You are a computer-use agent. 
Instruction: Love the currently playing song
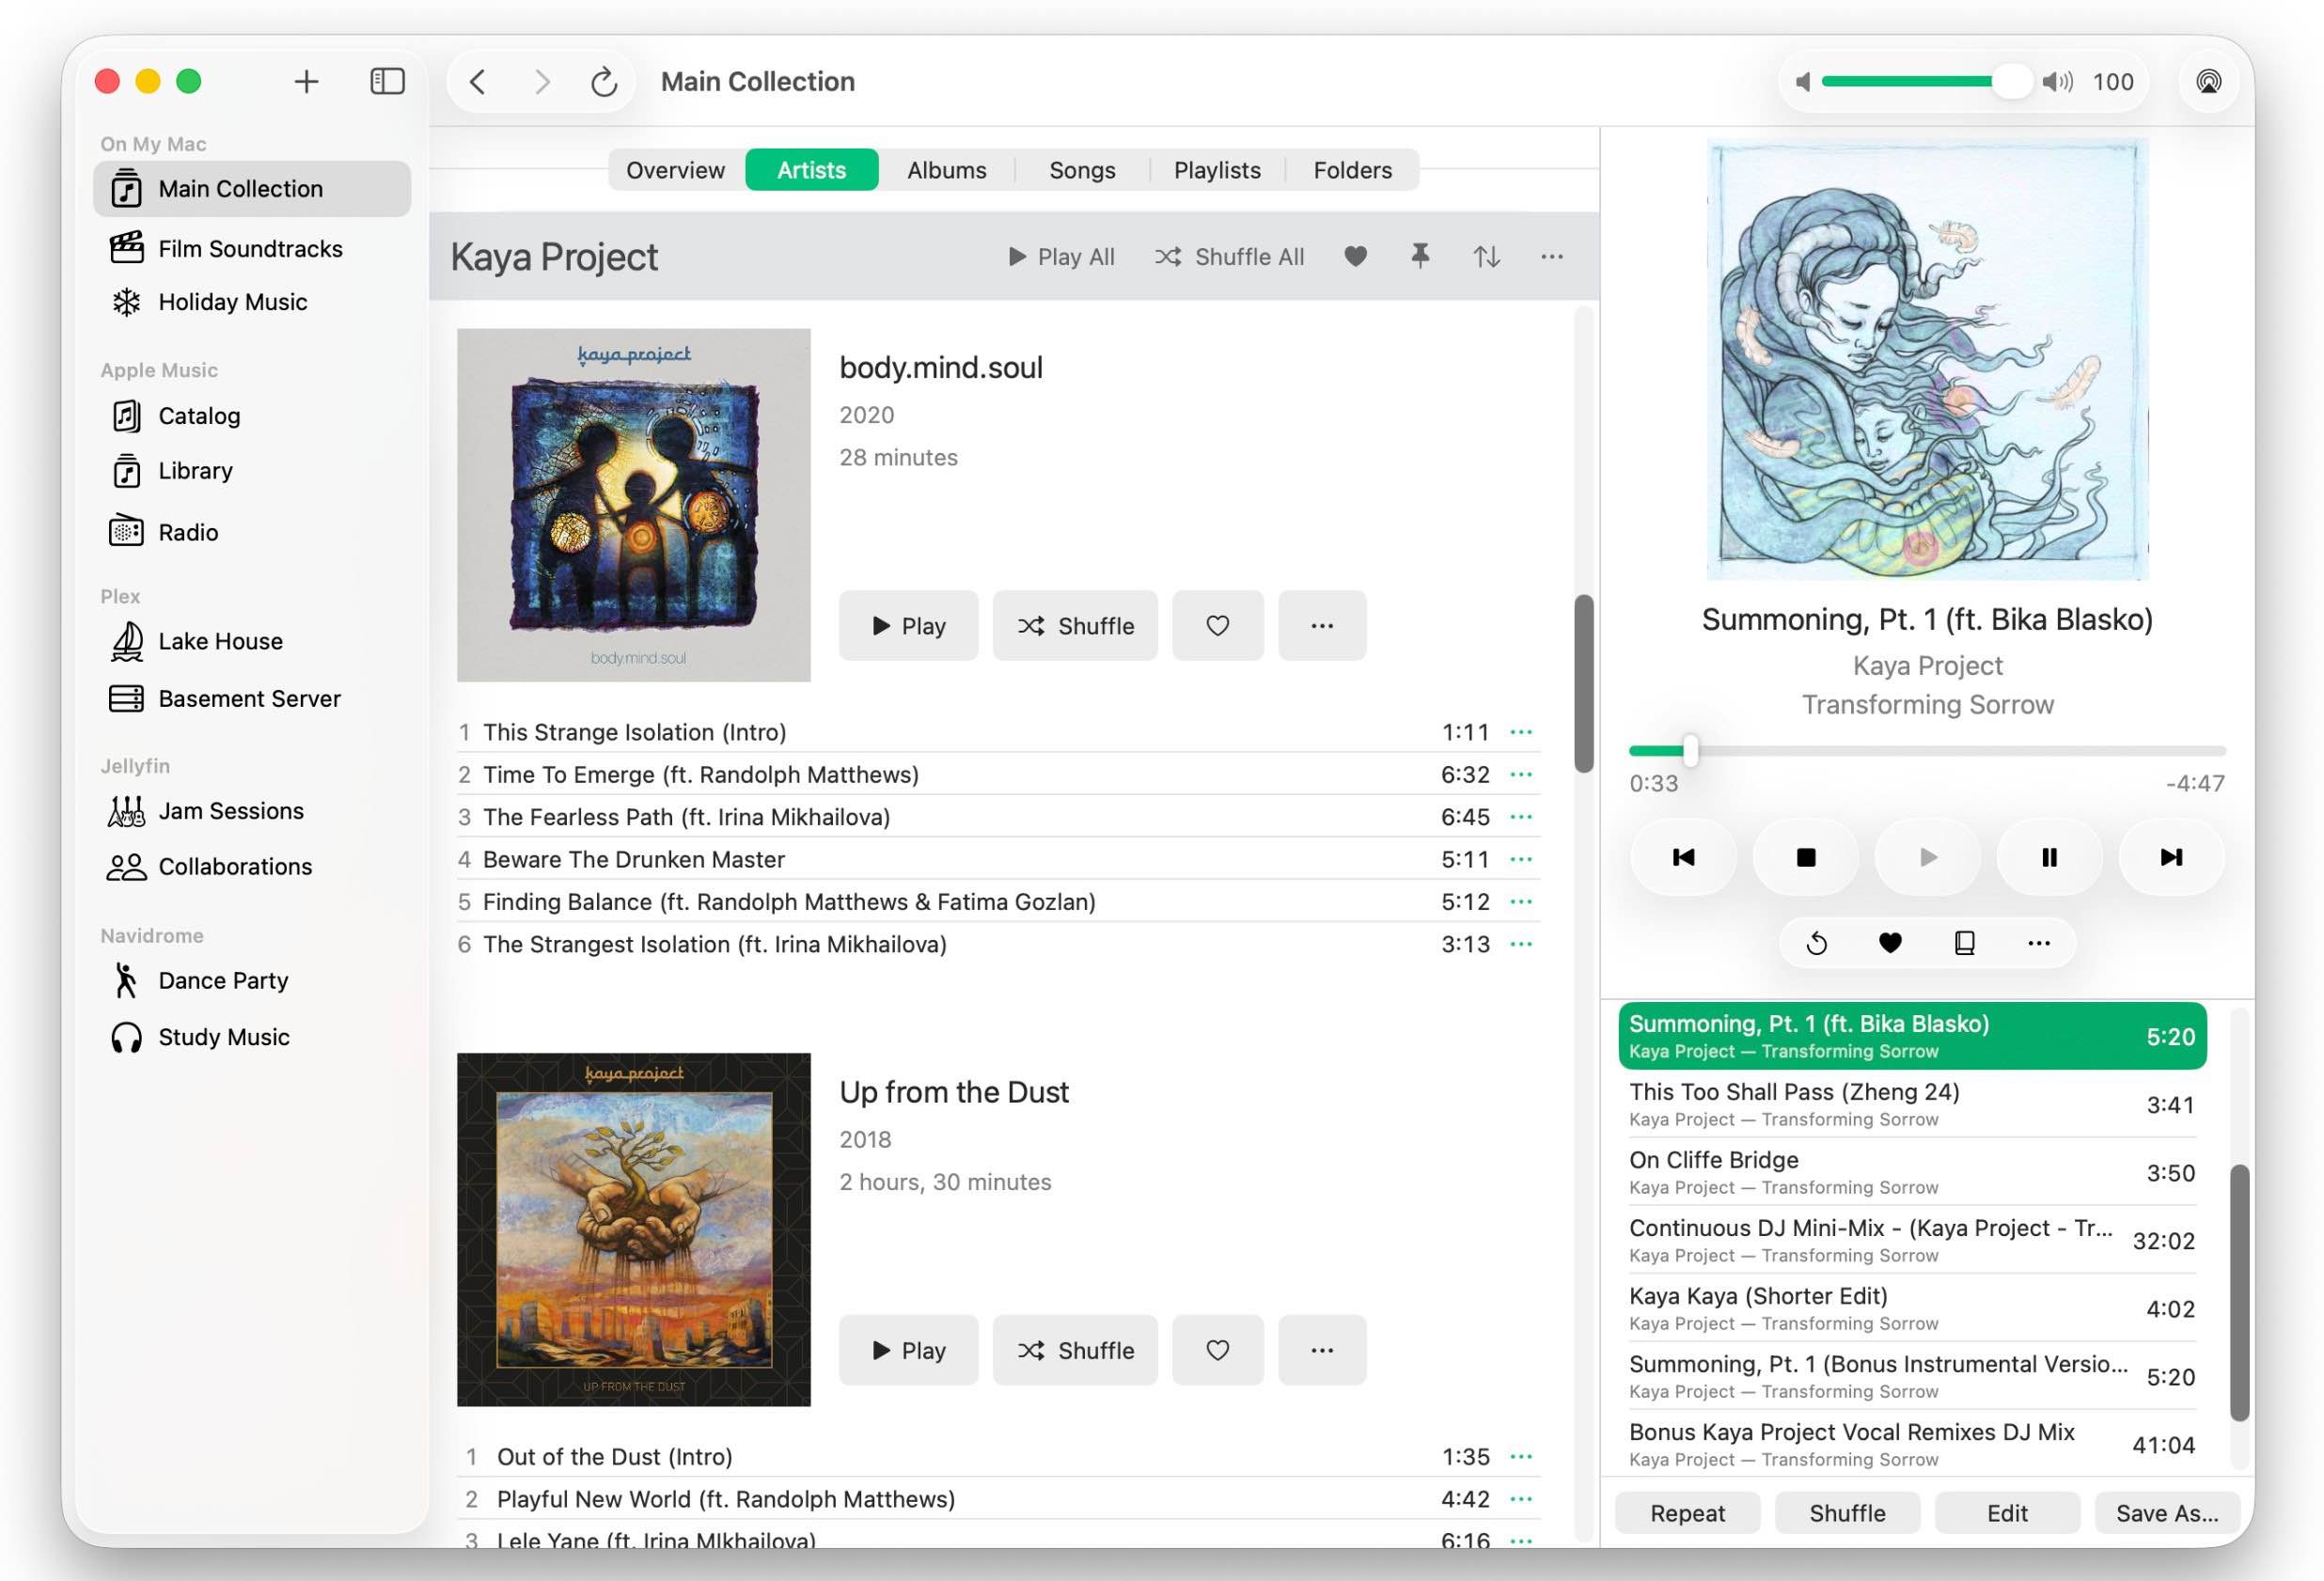pos(1890,942)
